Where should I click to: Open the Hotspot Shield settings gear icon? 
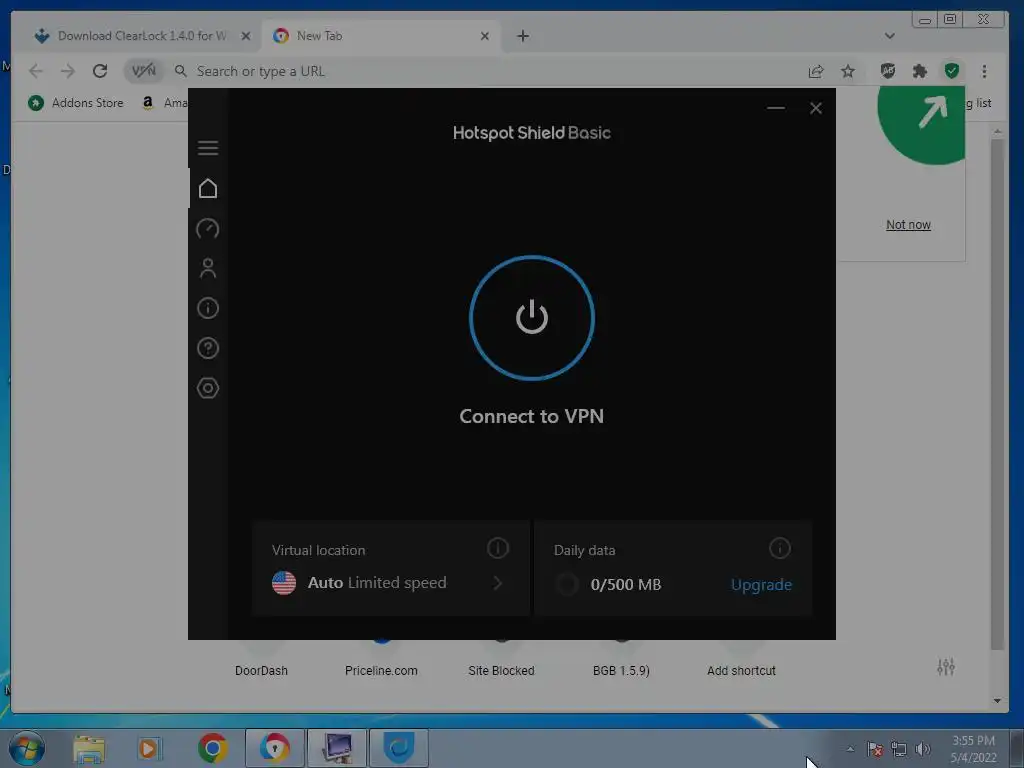208,388
